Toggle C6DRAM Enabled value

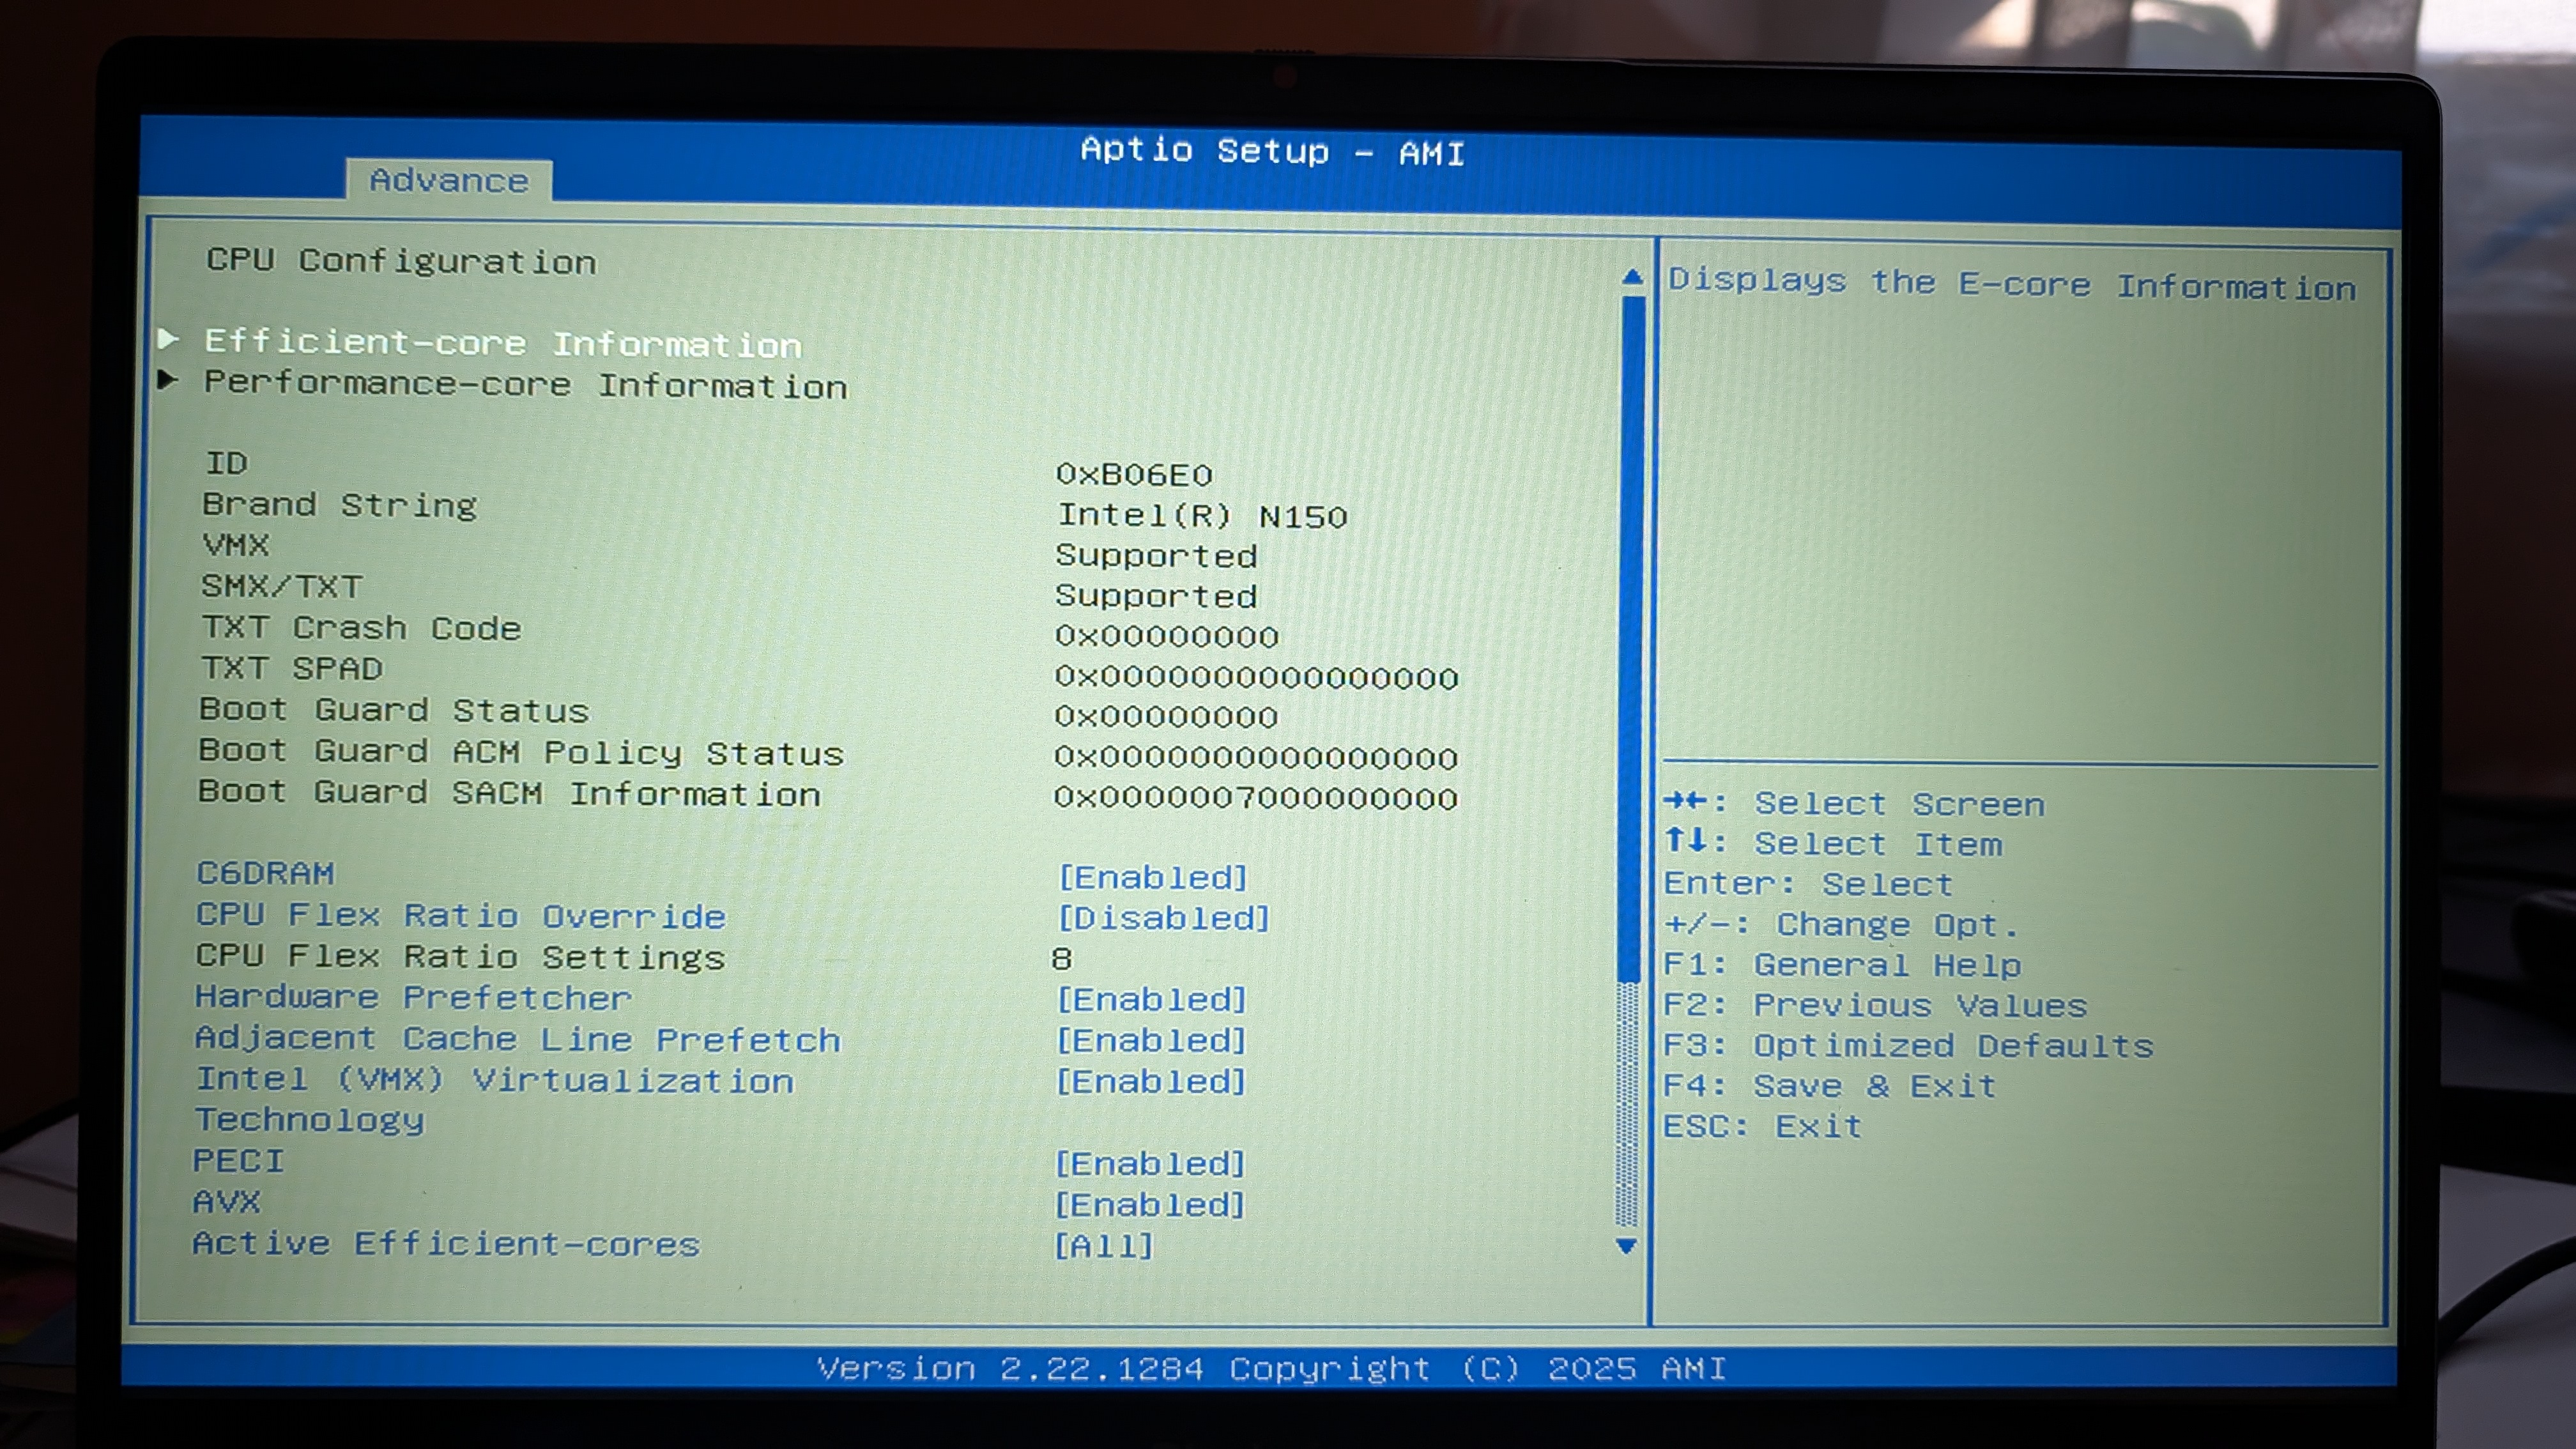[x=1153, y=878]
